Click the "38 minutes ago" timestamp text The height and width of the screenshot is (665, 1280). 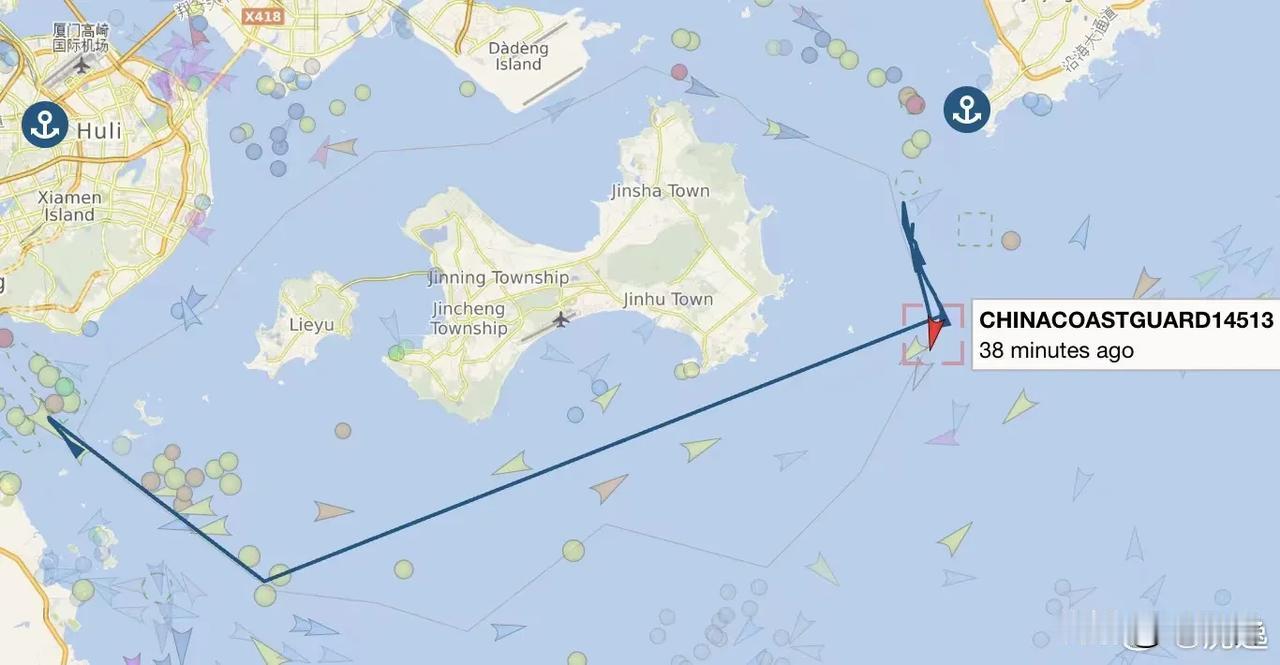point(1056,351)
